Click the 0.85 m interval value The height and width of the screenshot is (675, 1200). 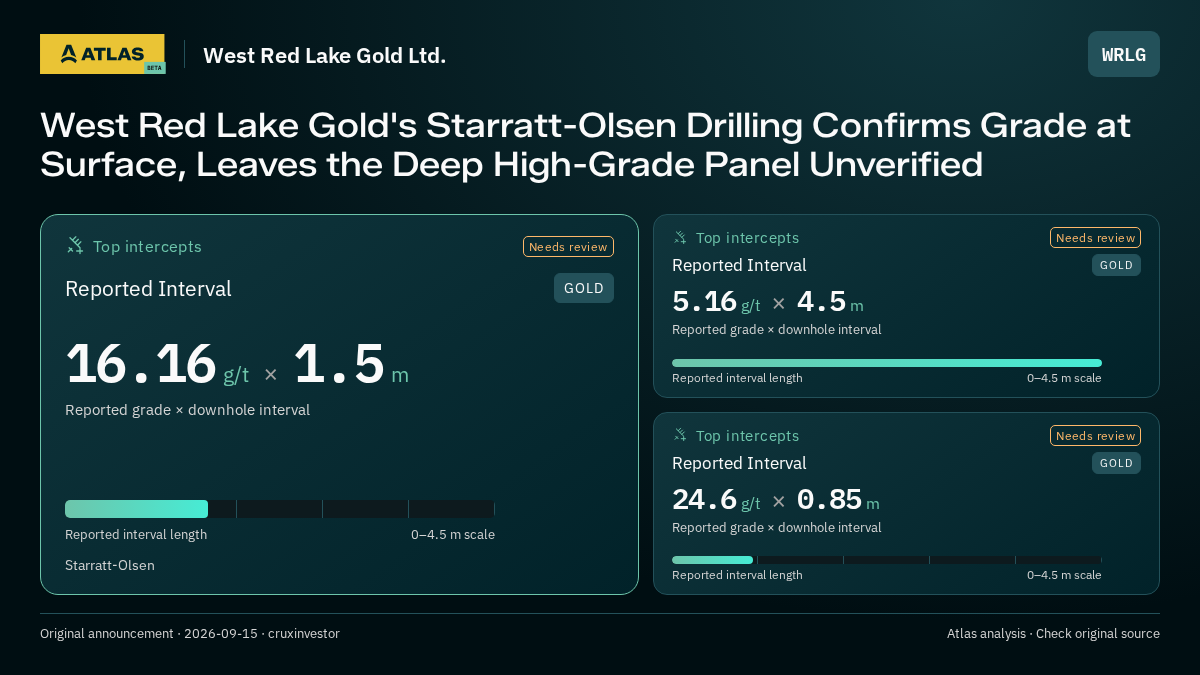838,500
